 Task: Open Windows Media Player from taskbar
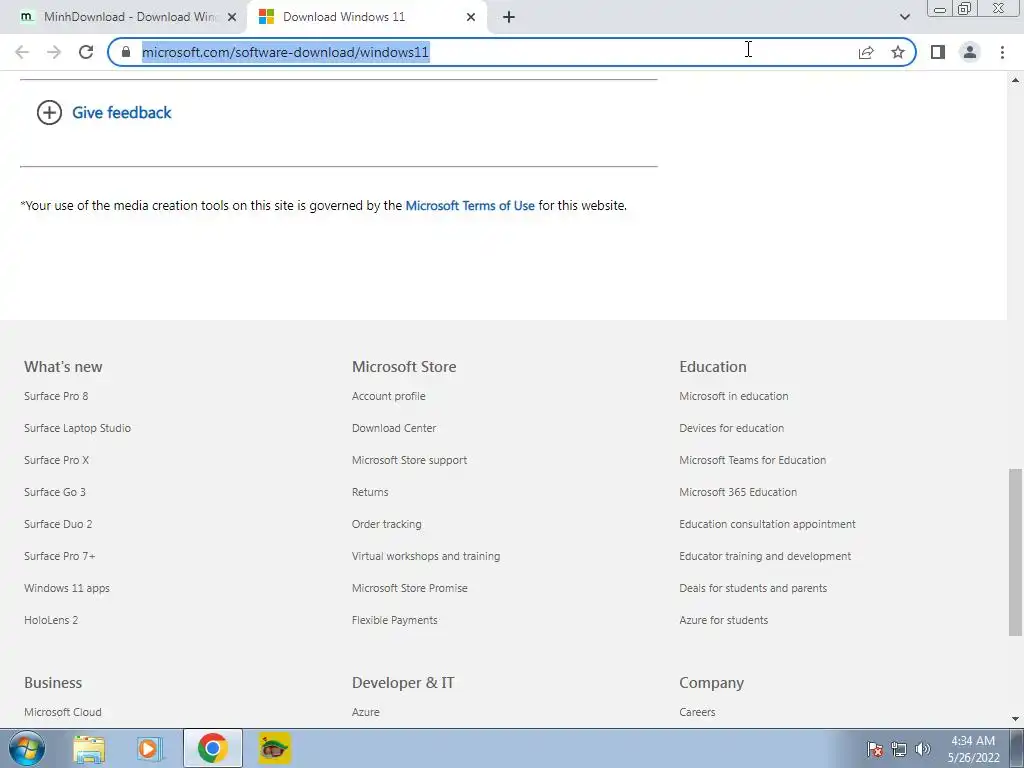point(150,748)
